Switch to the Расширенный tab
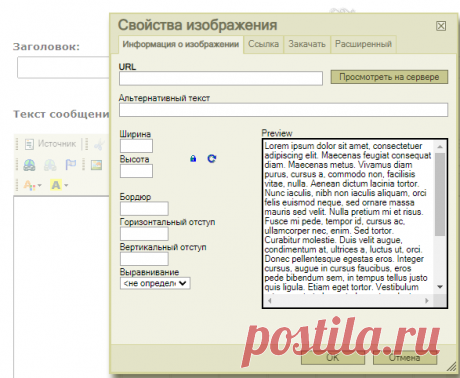This screenshot has width=460, height=378. point(363,44)
